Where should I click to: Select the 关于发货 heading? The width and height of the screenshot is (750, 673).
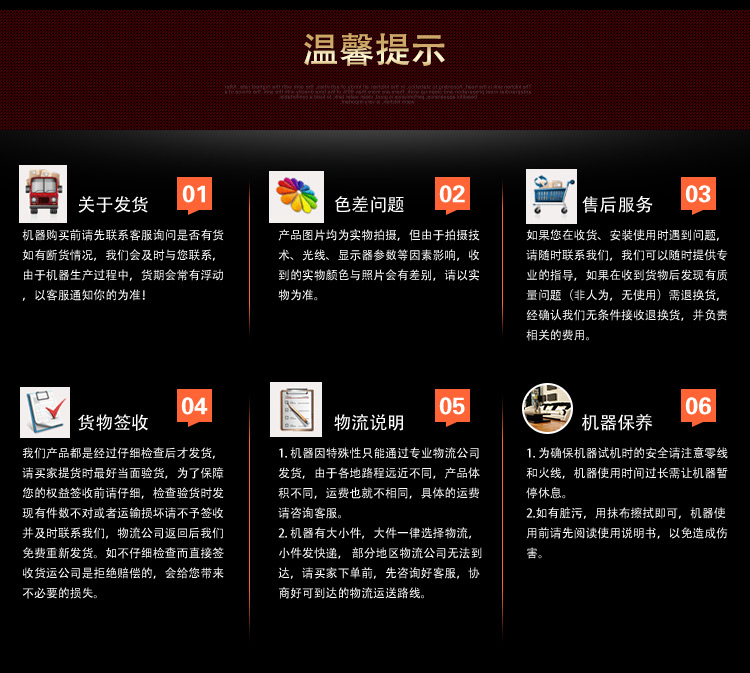[x=113, y=205]
